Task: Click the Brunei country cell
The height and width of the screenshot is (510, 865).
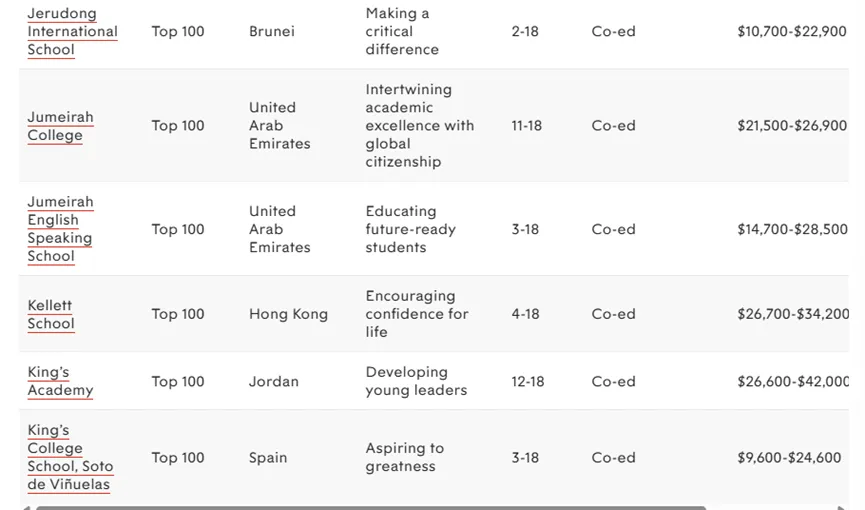Action: click(272, 31)
